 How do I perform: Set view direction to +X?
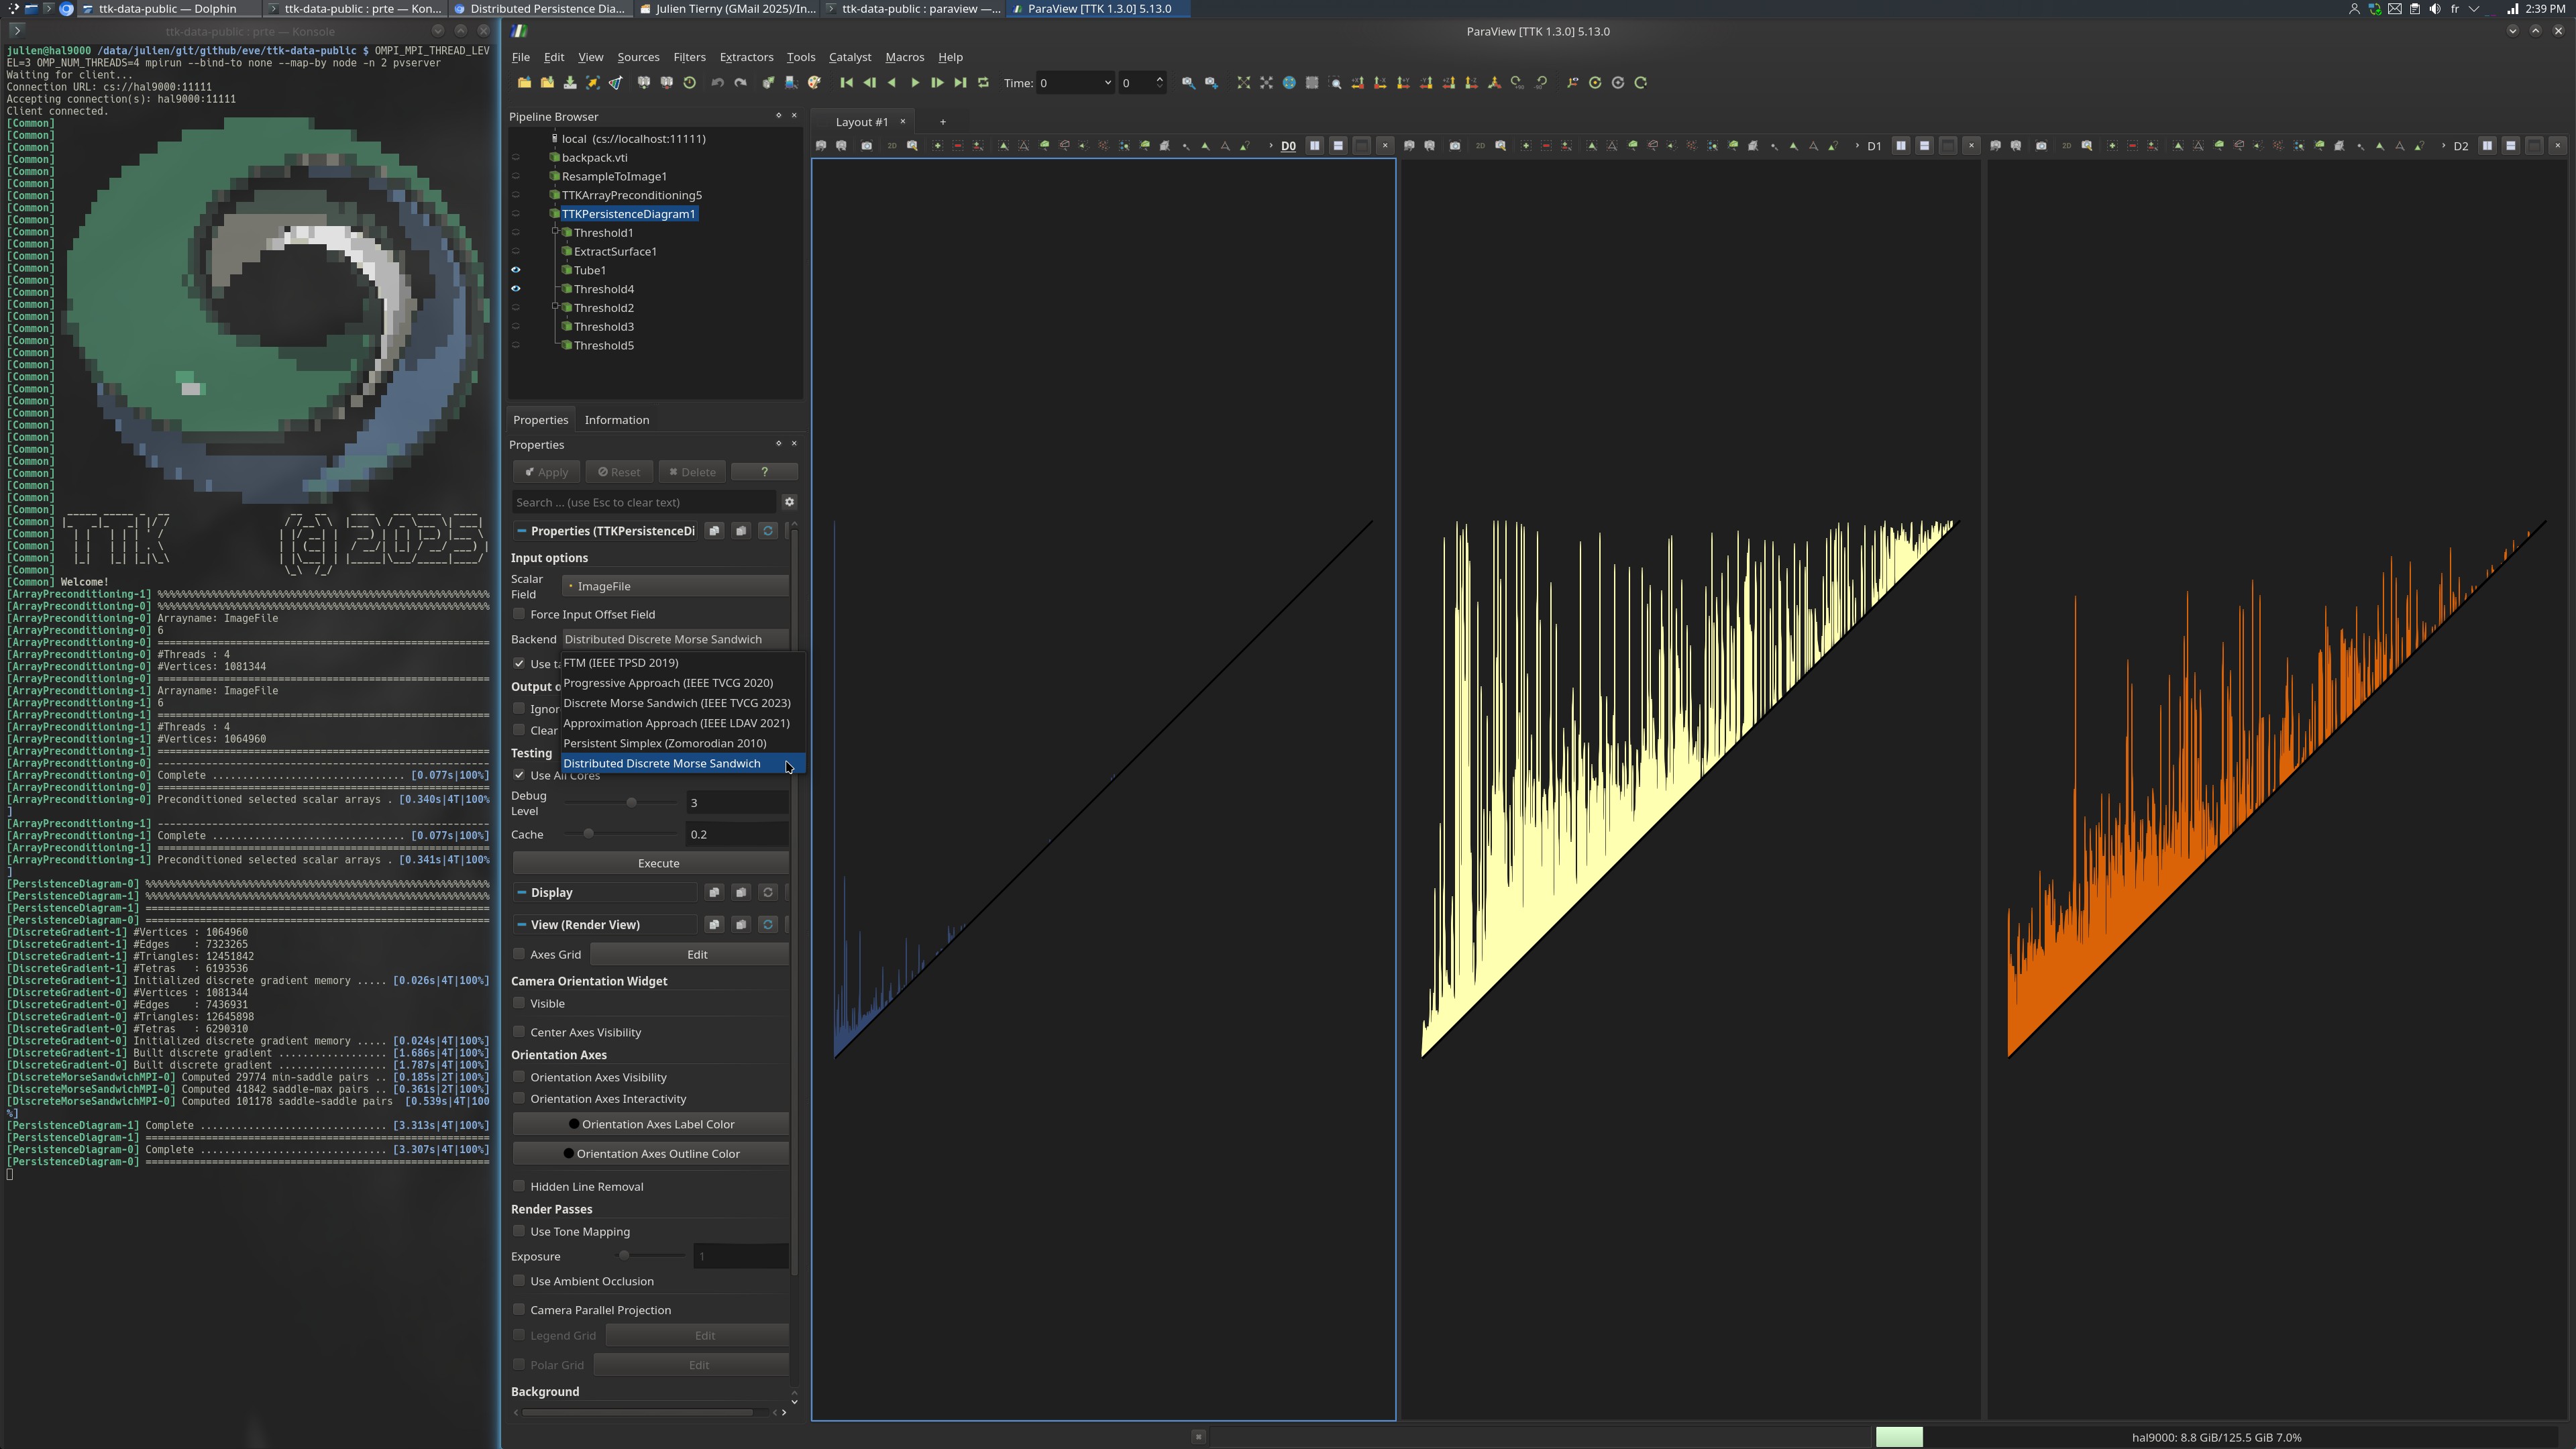coord(1358,83)
